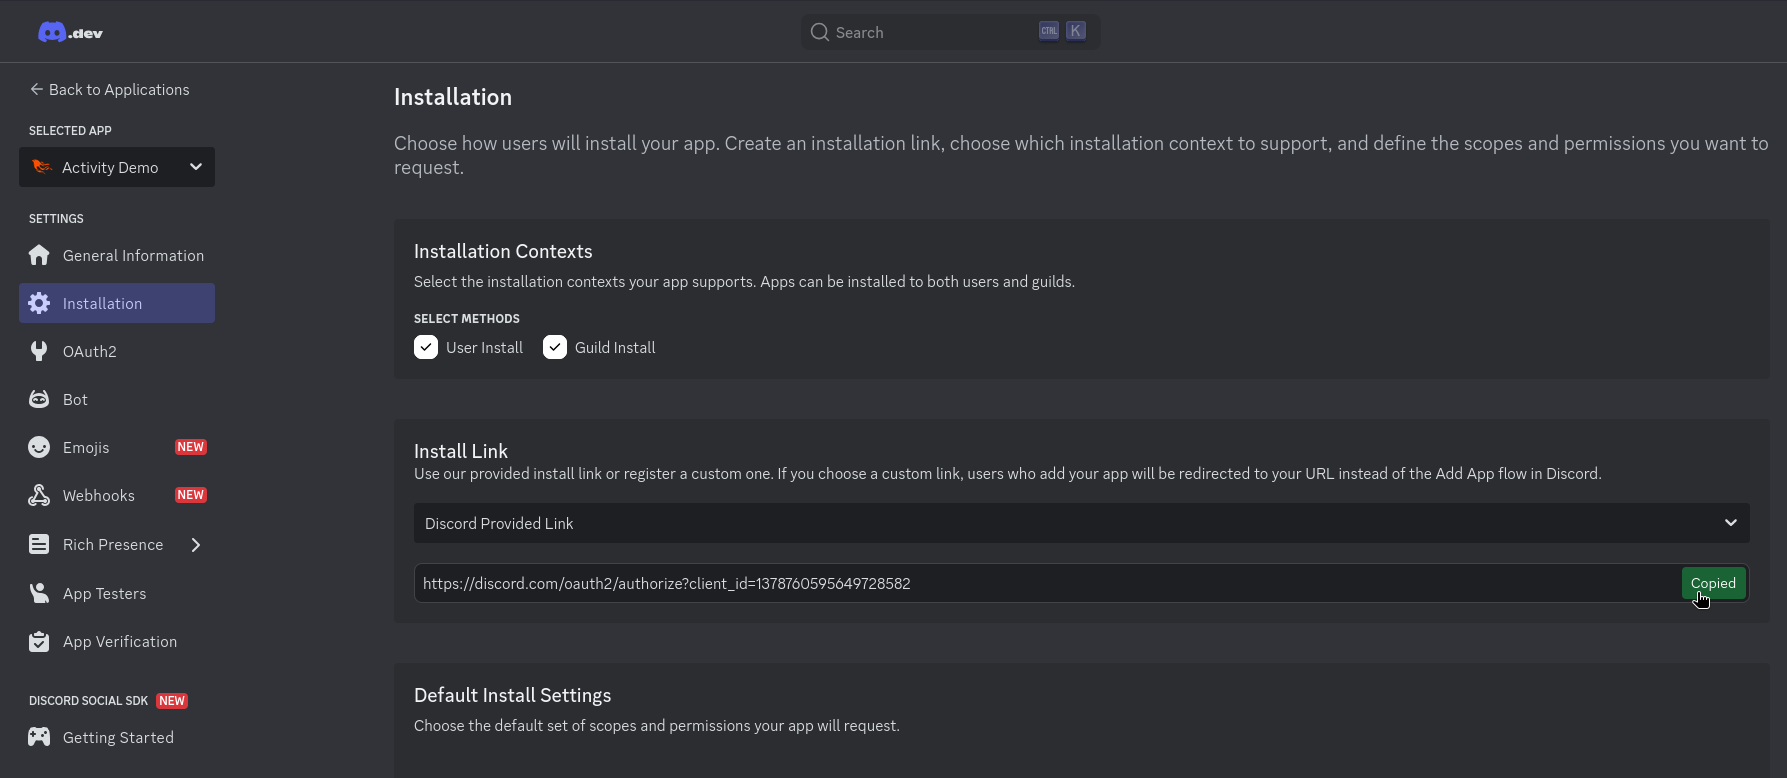Click the Discord .dev logo

click(x=70, y=32)
